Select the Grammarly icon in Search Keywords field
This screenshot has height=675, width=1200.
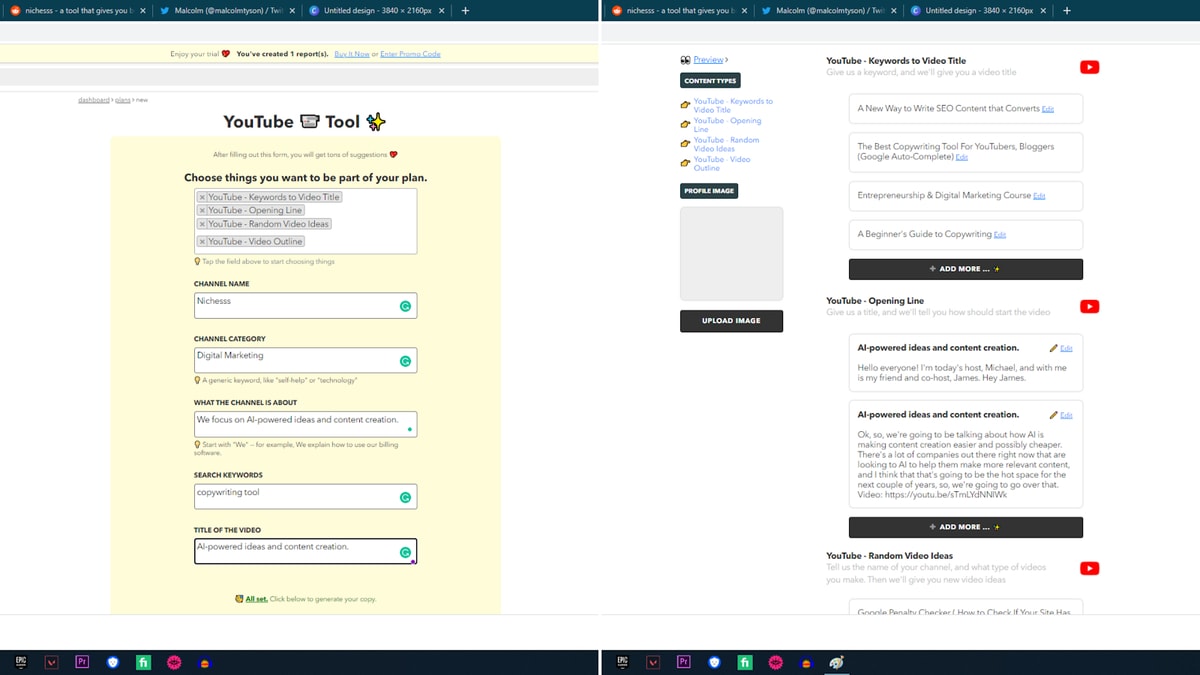point(405,496)
